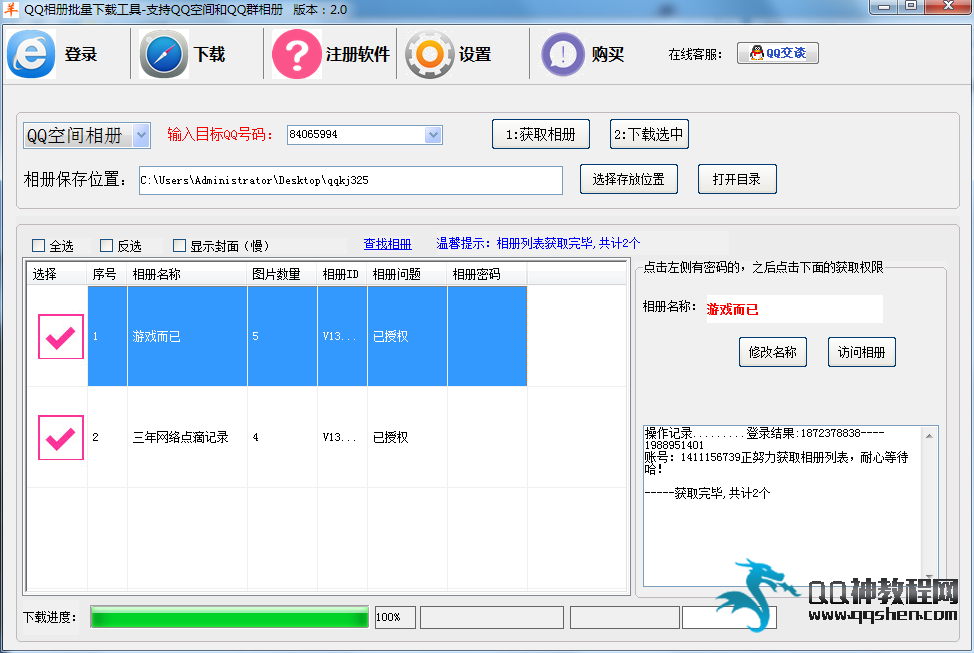The width and height of the screenshot is (974, 653).
Task: Click the operation log scrollbar up arrow
Action: (929, 436)
